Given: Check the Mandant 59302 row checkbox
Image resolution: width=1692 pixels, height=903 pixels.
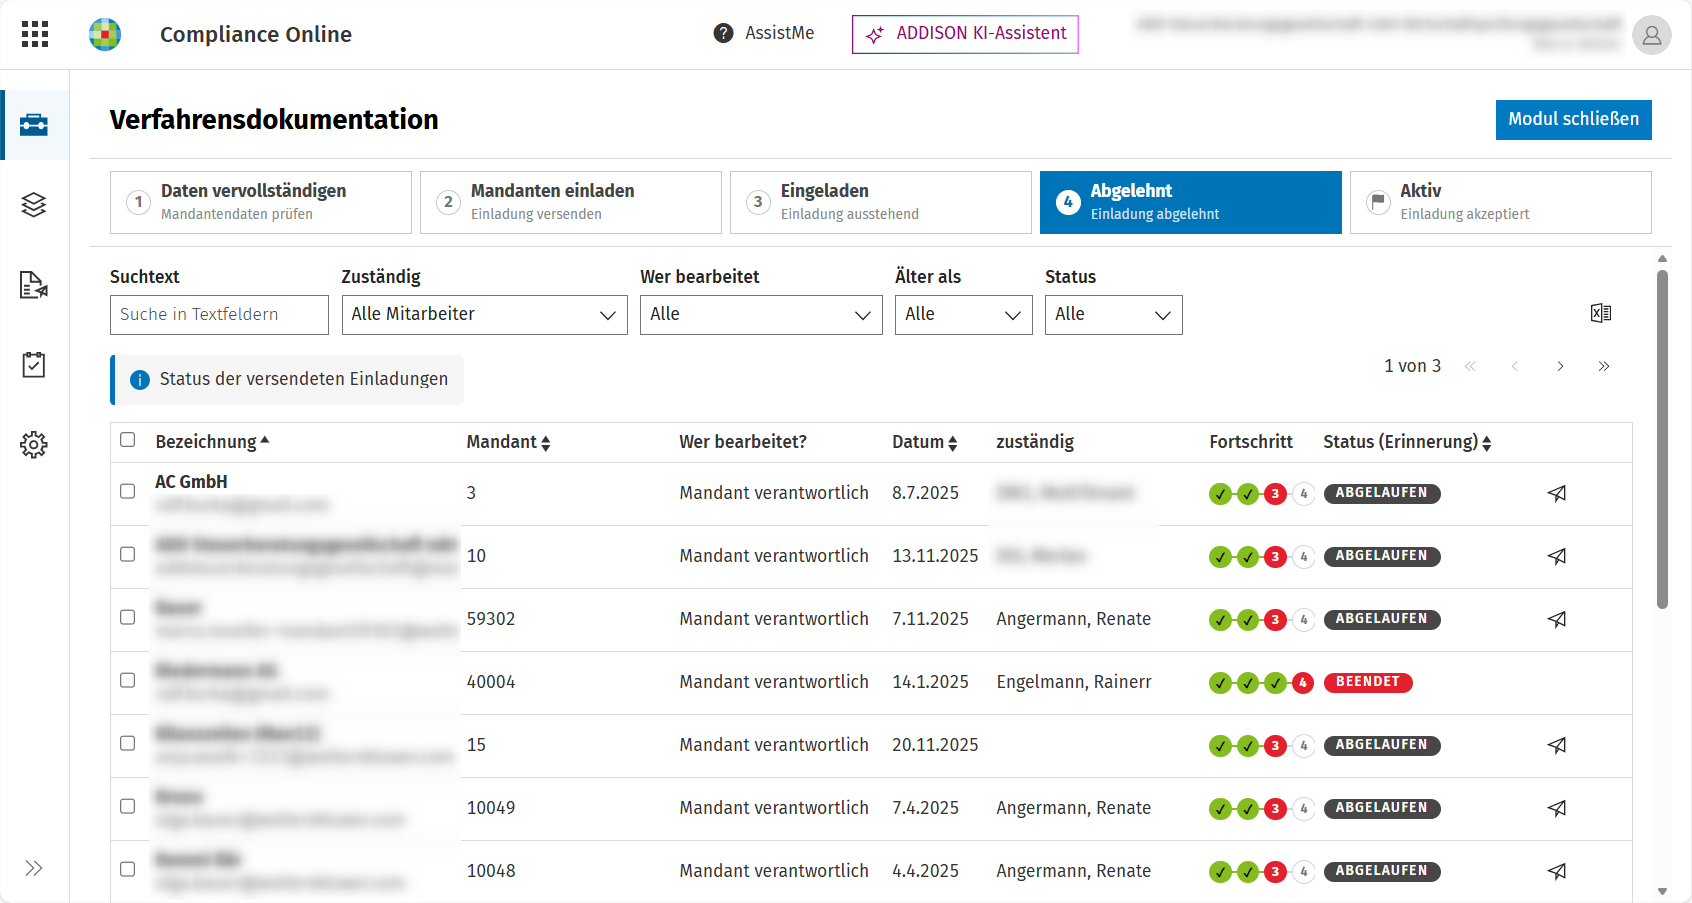Looking at the screenshot, I should [x=127, y=617].
